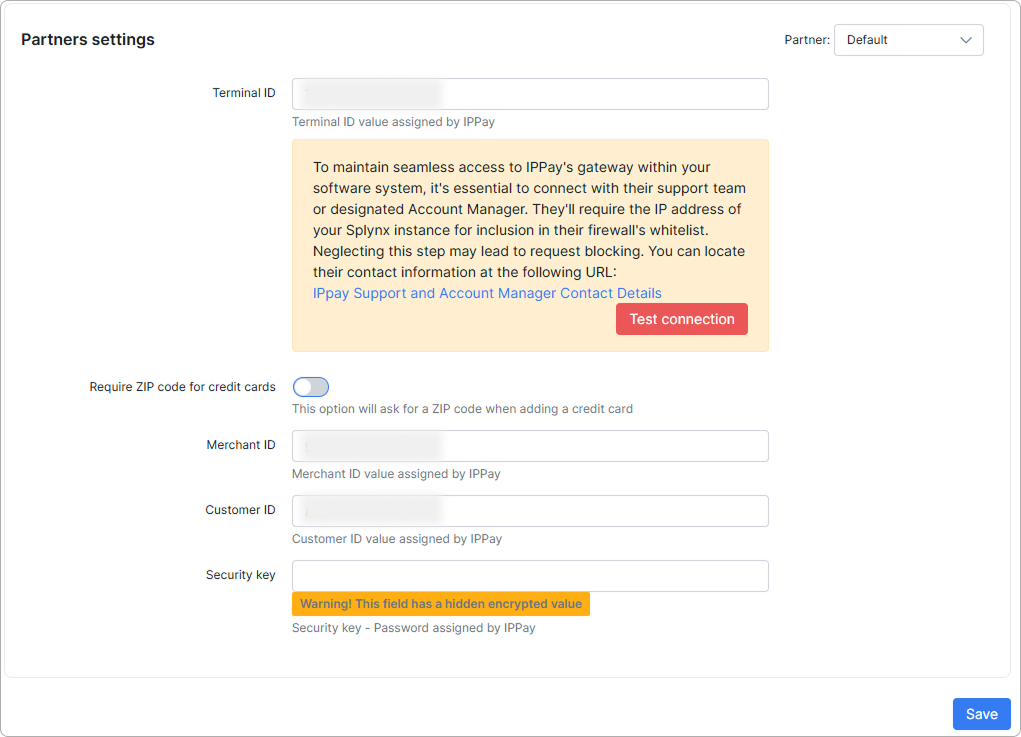
Task: Click the 'Partner:' label
Action: 807,40
